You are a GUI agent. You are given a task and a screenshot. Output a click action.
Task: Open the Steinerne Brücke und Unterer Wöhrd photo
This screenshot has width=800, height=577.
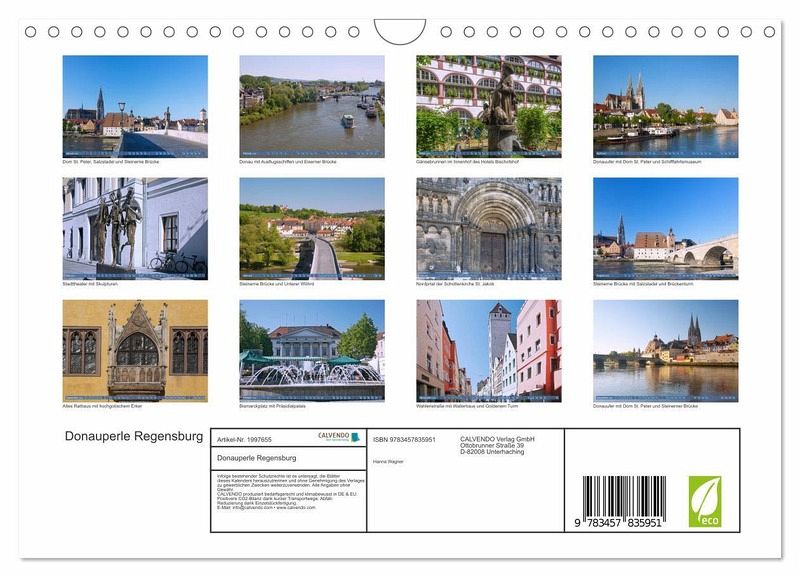[x=312, y=229]
